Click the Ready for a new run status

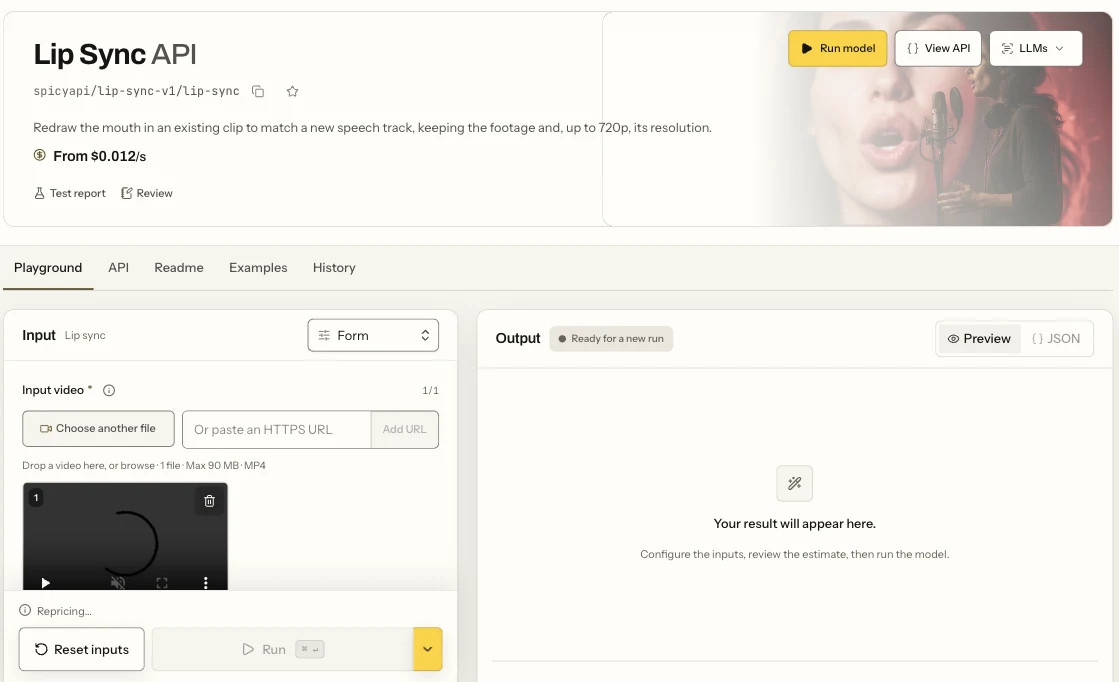click(x=611, y=339)
